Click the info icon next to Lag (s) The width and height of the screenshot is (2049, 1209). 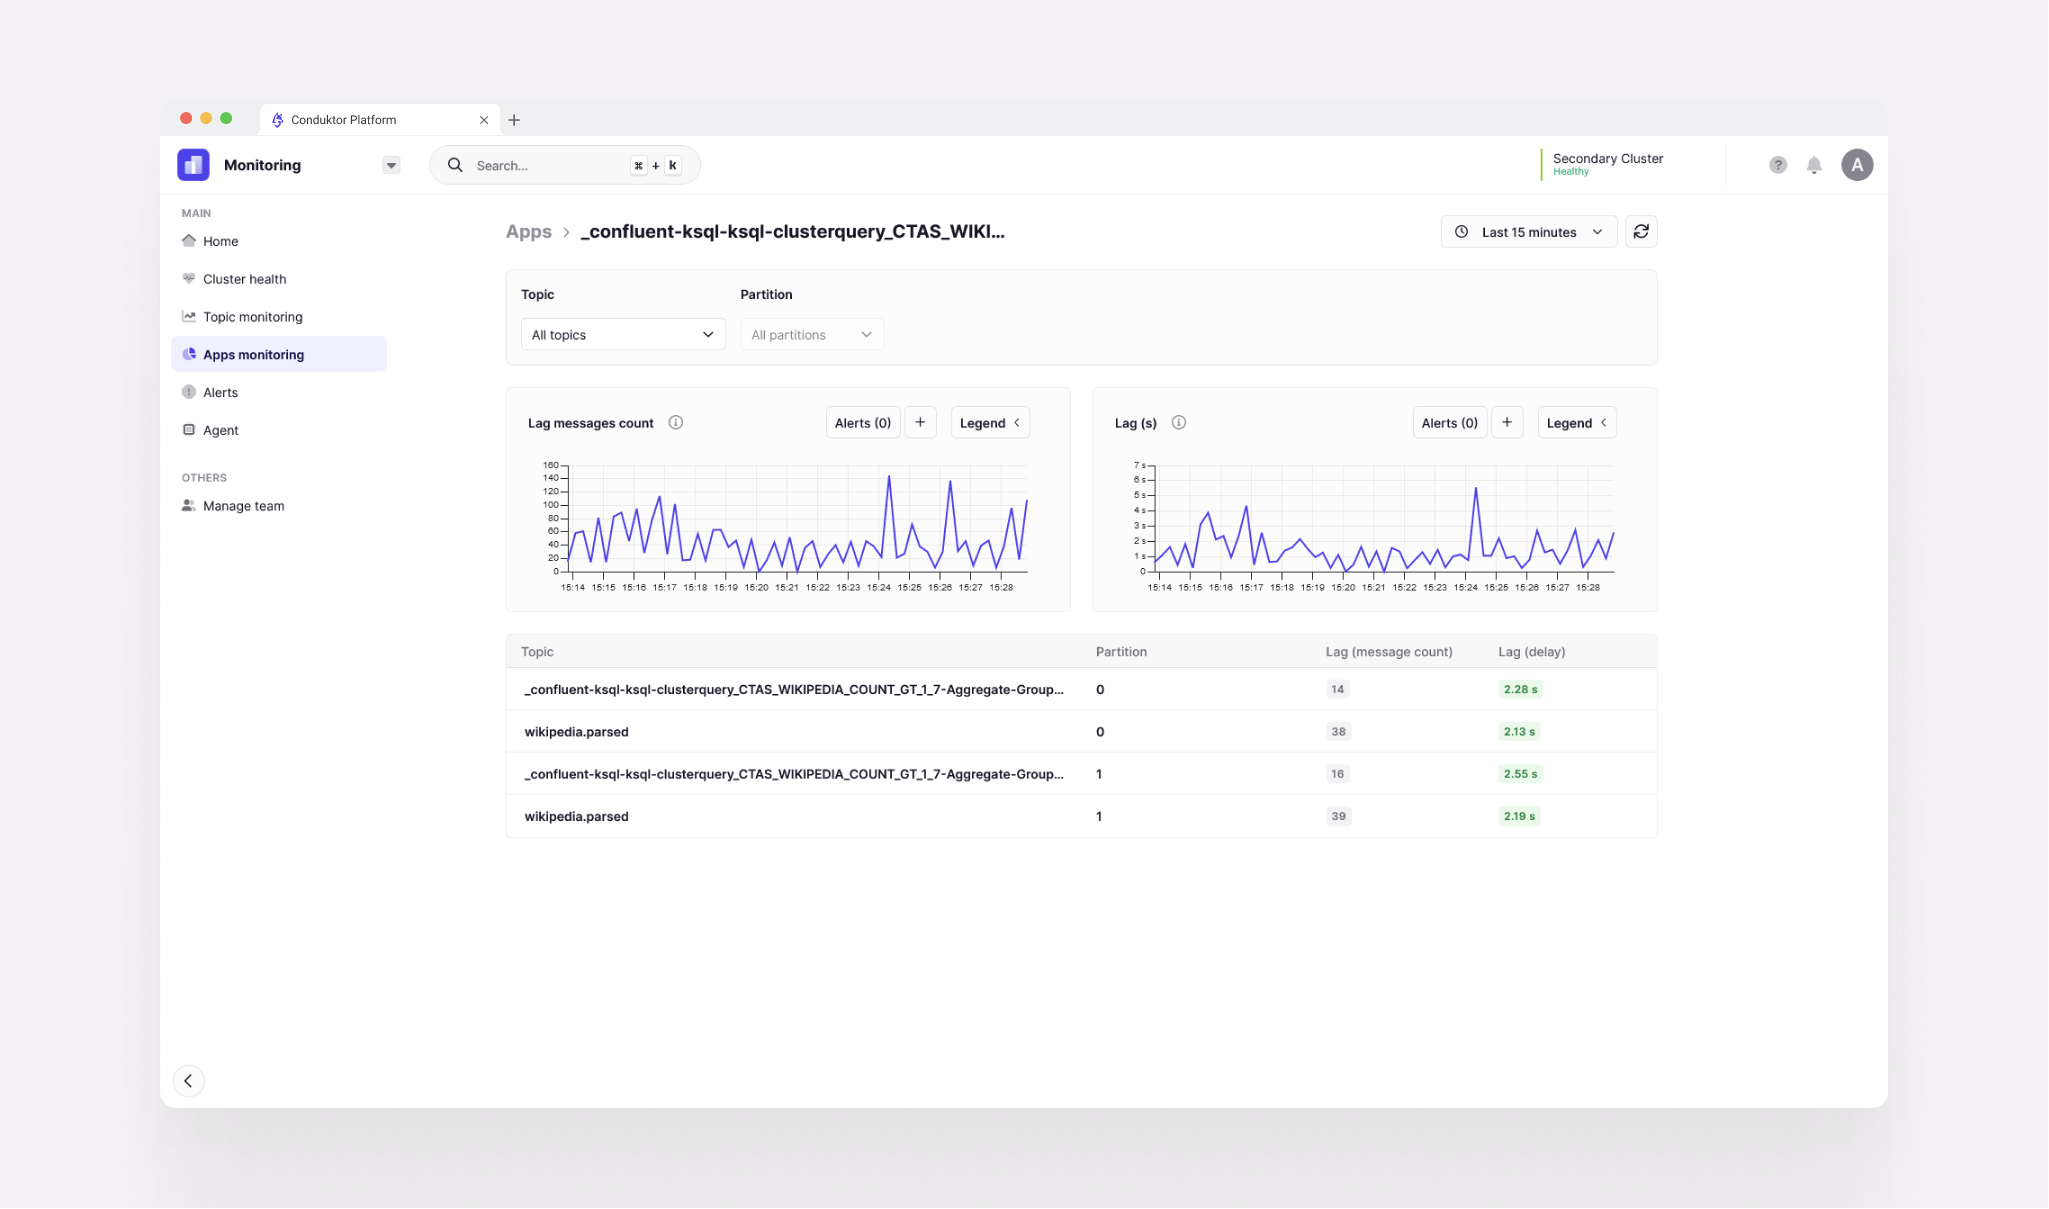click(1179, 423)
